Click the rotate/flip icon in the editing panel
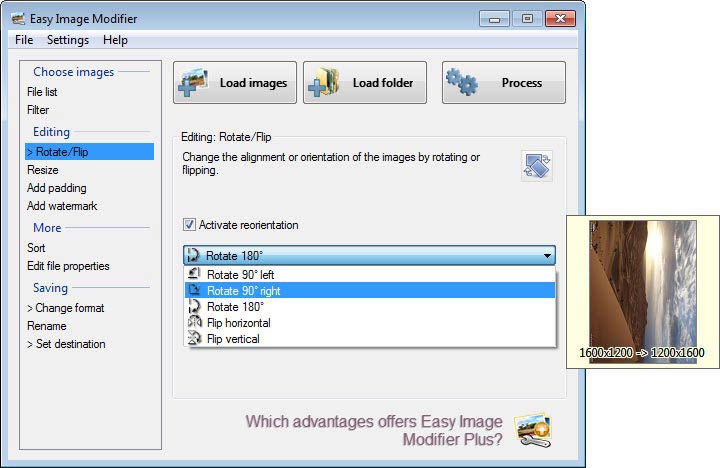Screen dimensions: 720x468 point(536,165)
